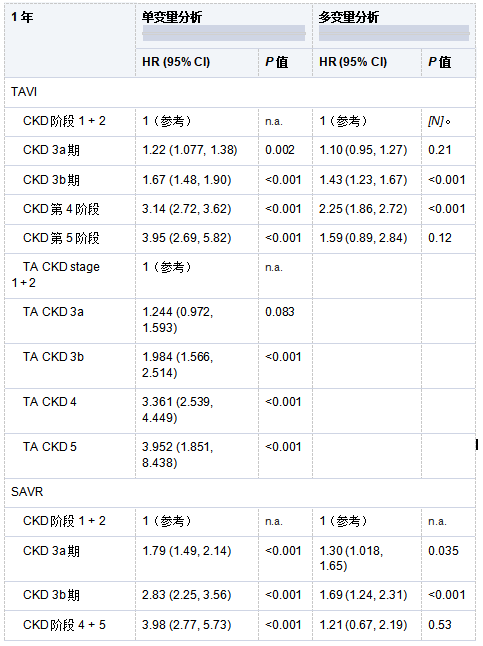483x646 pixels.
Task: Click the 多变量分析 column header
Action: coord(349,17)
